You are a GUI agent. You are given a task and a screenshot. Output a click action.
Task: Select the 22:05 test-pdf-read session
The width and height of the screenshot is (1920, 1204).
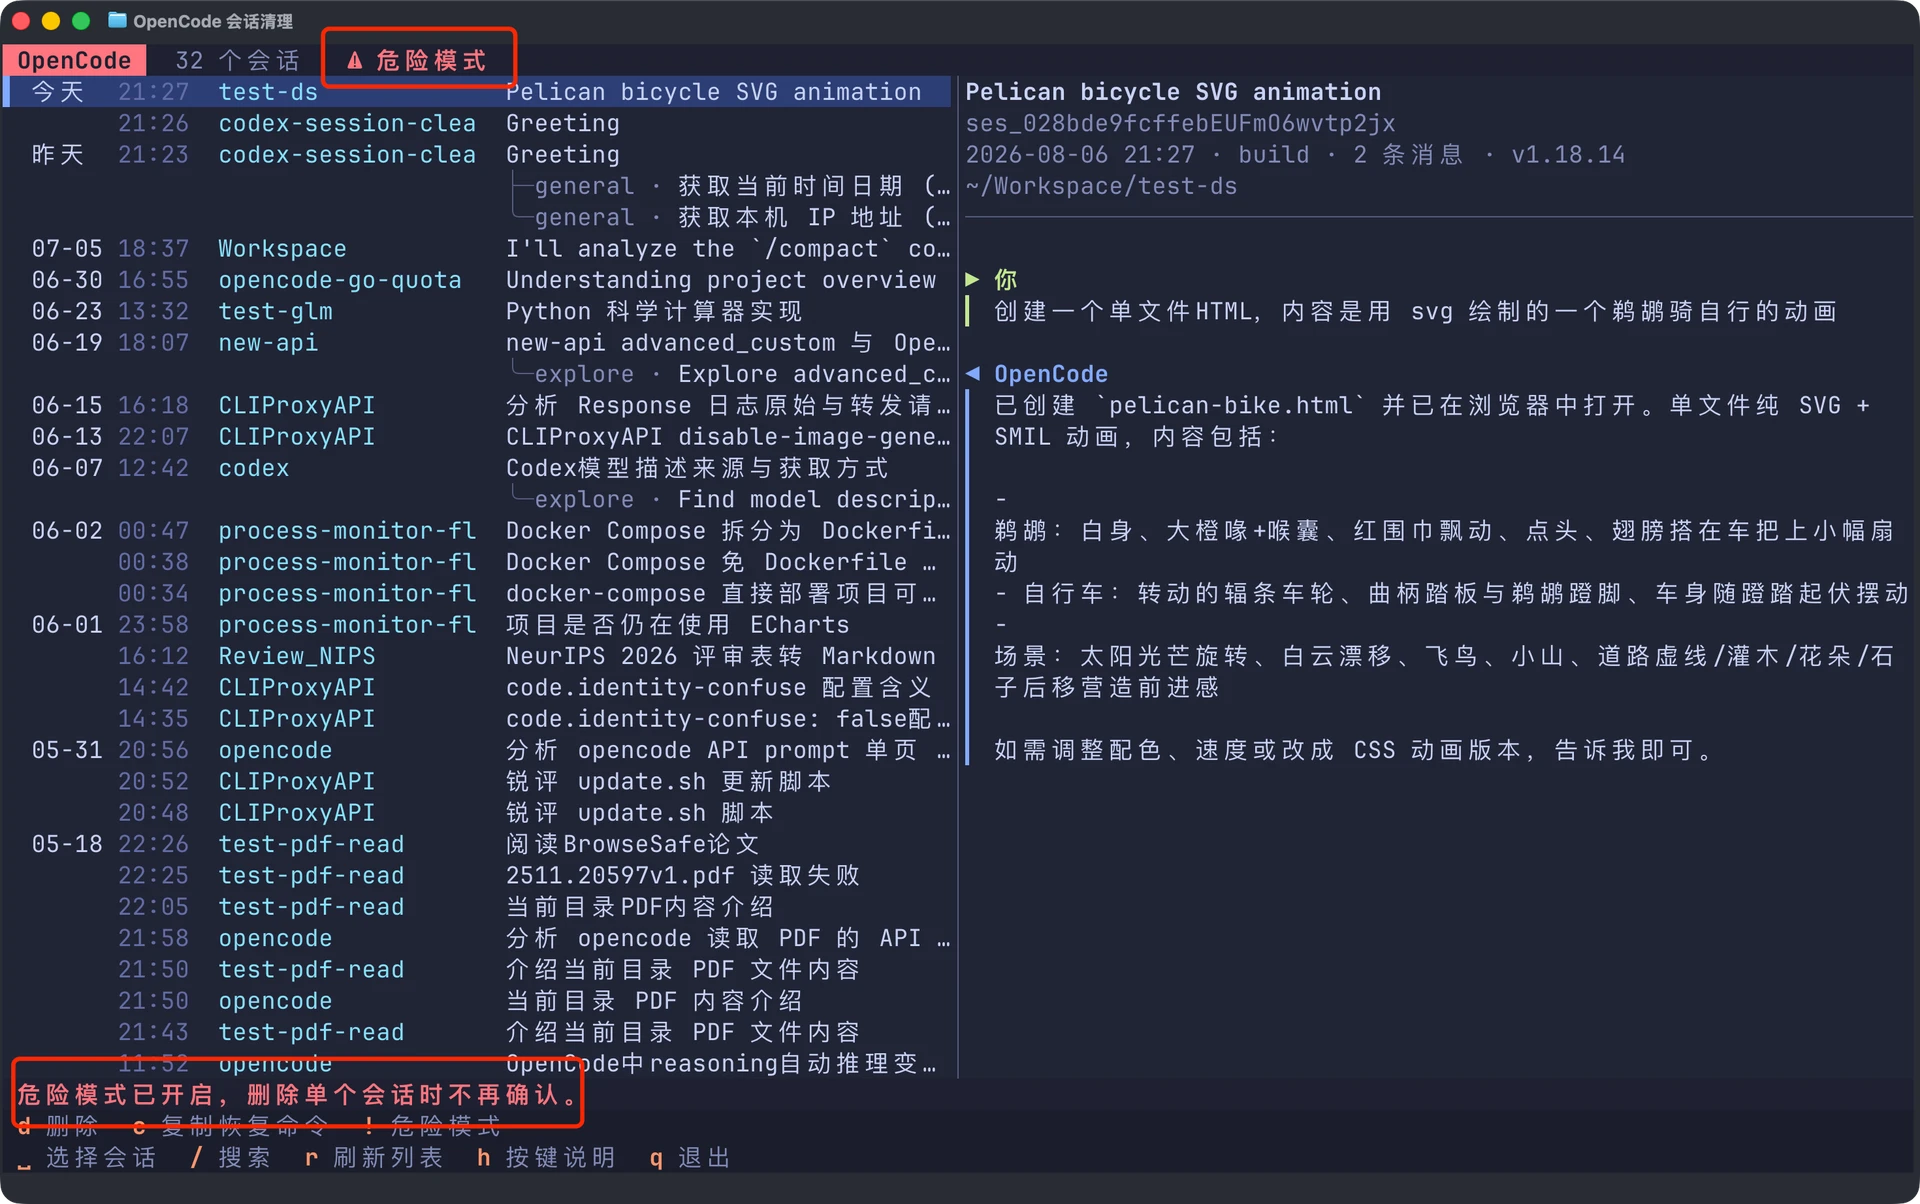tap(476, 907)
